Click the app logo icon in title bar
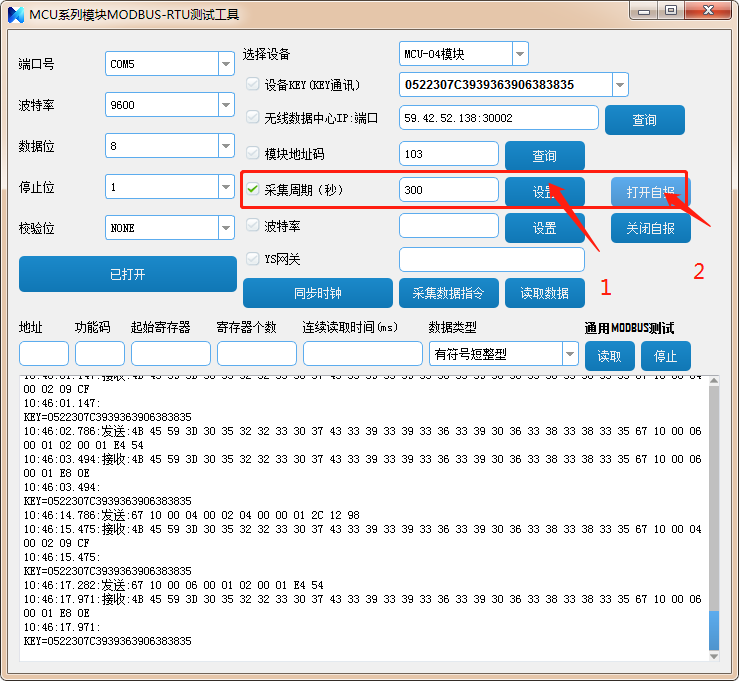Image resolution: width=739 pixels, height=681 pixels. click(x=15, y=13)
